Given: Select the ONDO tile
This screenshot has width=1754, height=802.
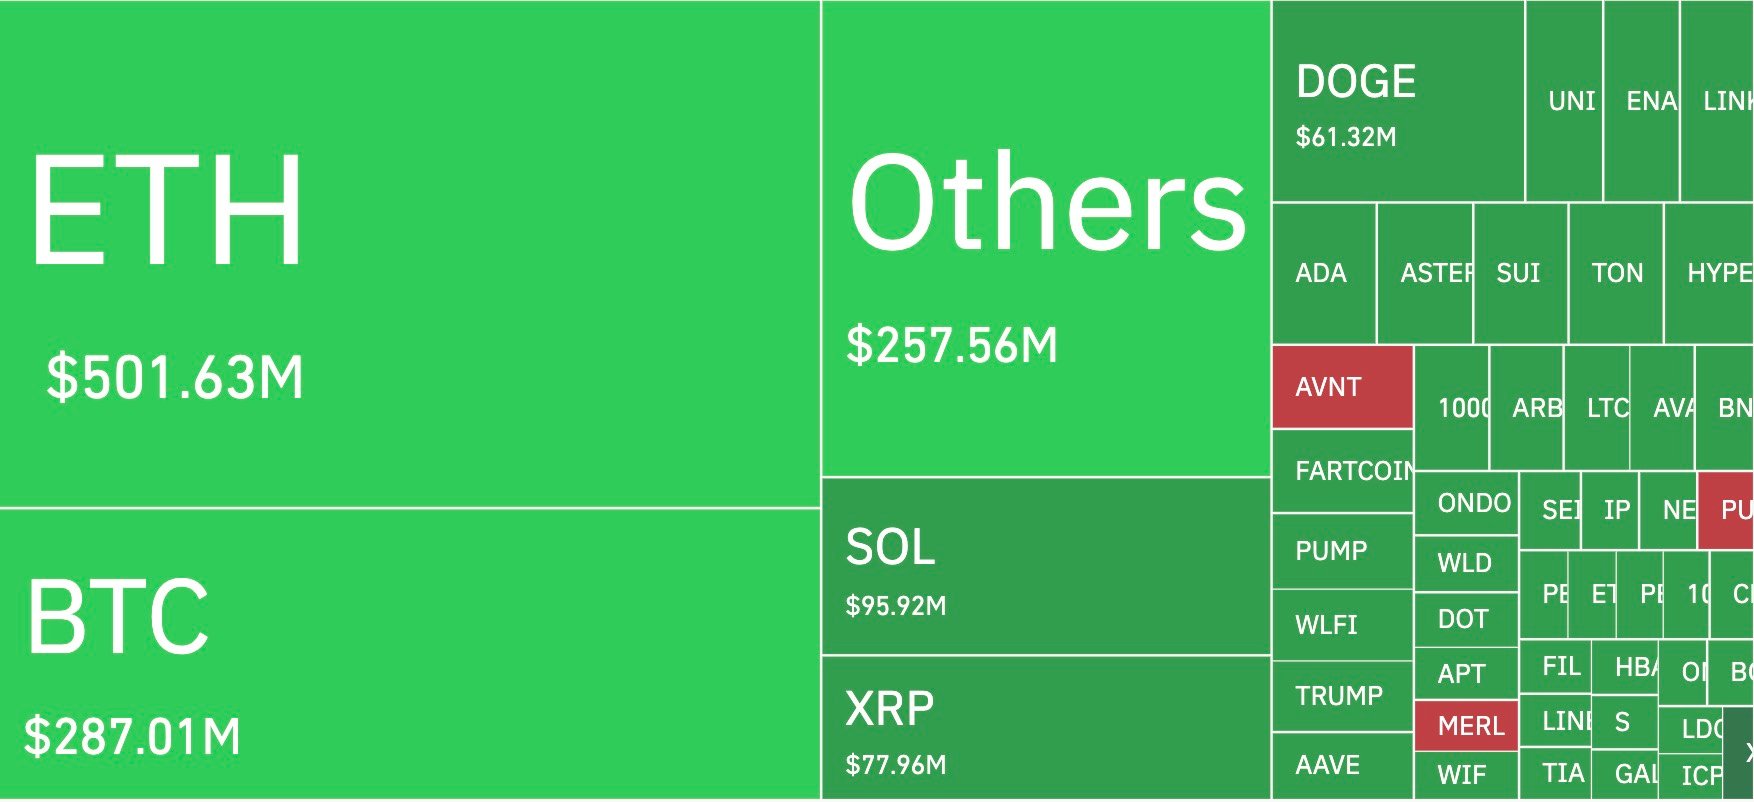Looking at the screenshot, I should (x=1467, y=503).
